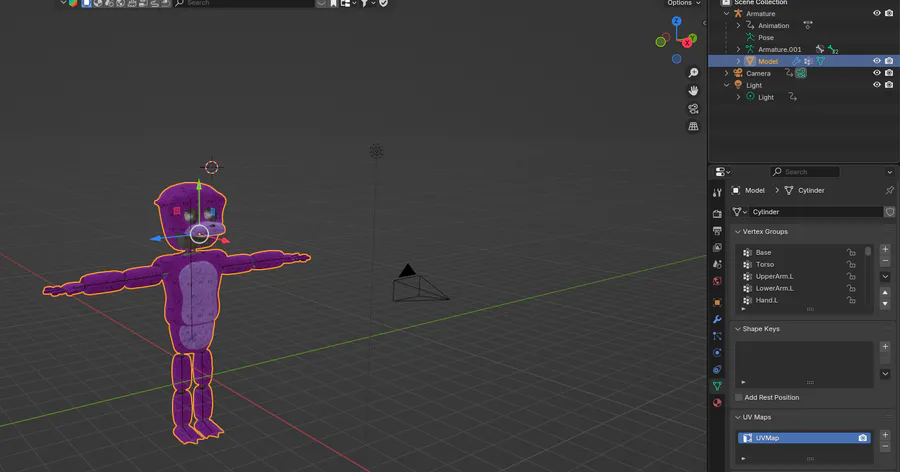Add a new vertex group with plus button
This screenshot has width=900, height=472.
pyautogui.click(x=885, y=249)
